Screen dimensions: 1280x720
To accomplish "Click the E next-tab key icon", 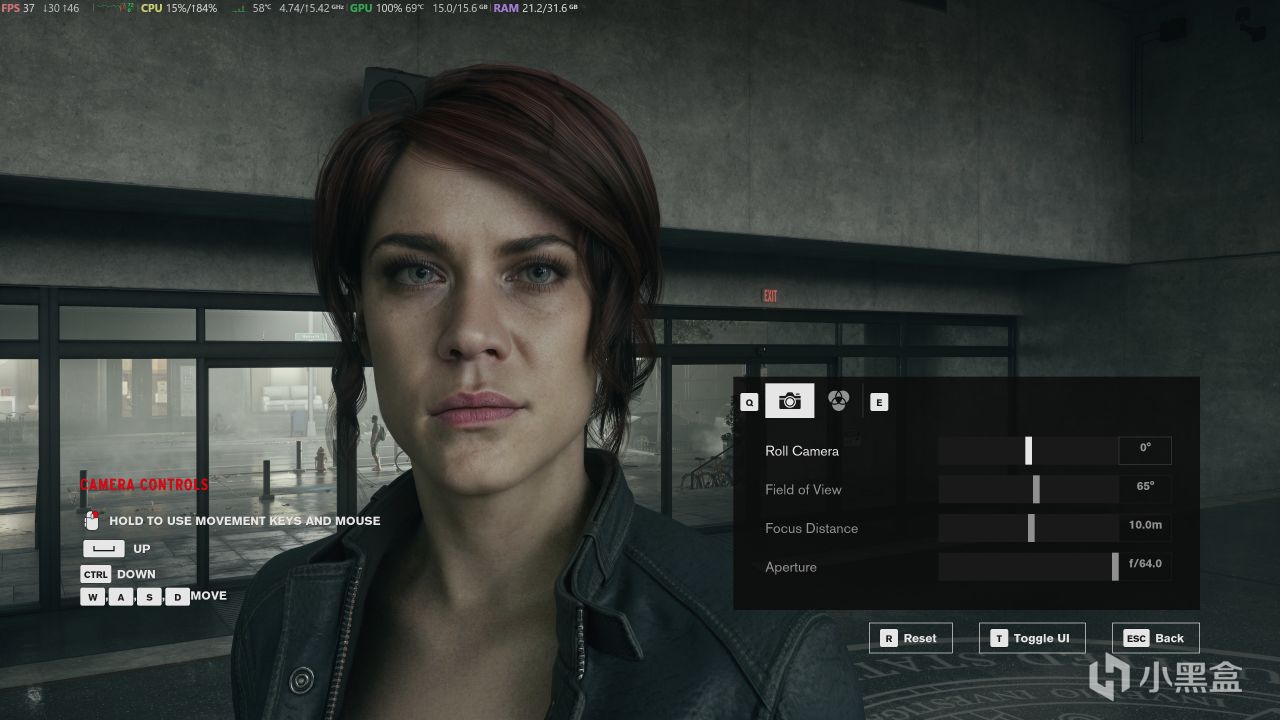I will [x=879, y=402].
